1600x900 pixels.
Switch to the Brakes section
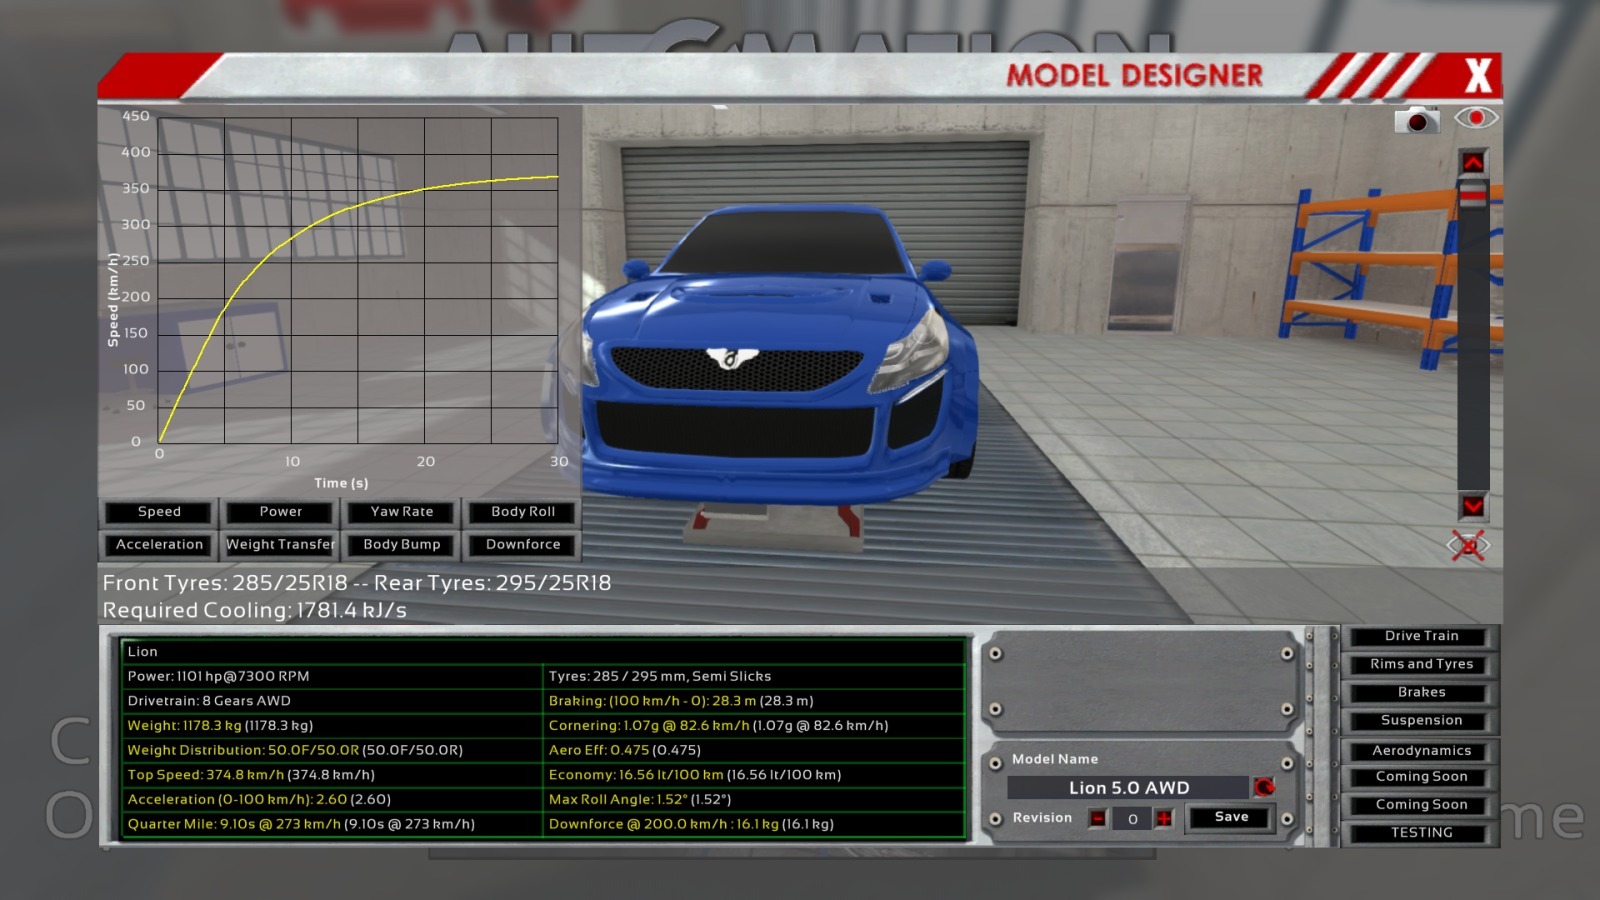1421,692
